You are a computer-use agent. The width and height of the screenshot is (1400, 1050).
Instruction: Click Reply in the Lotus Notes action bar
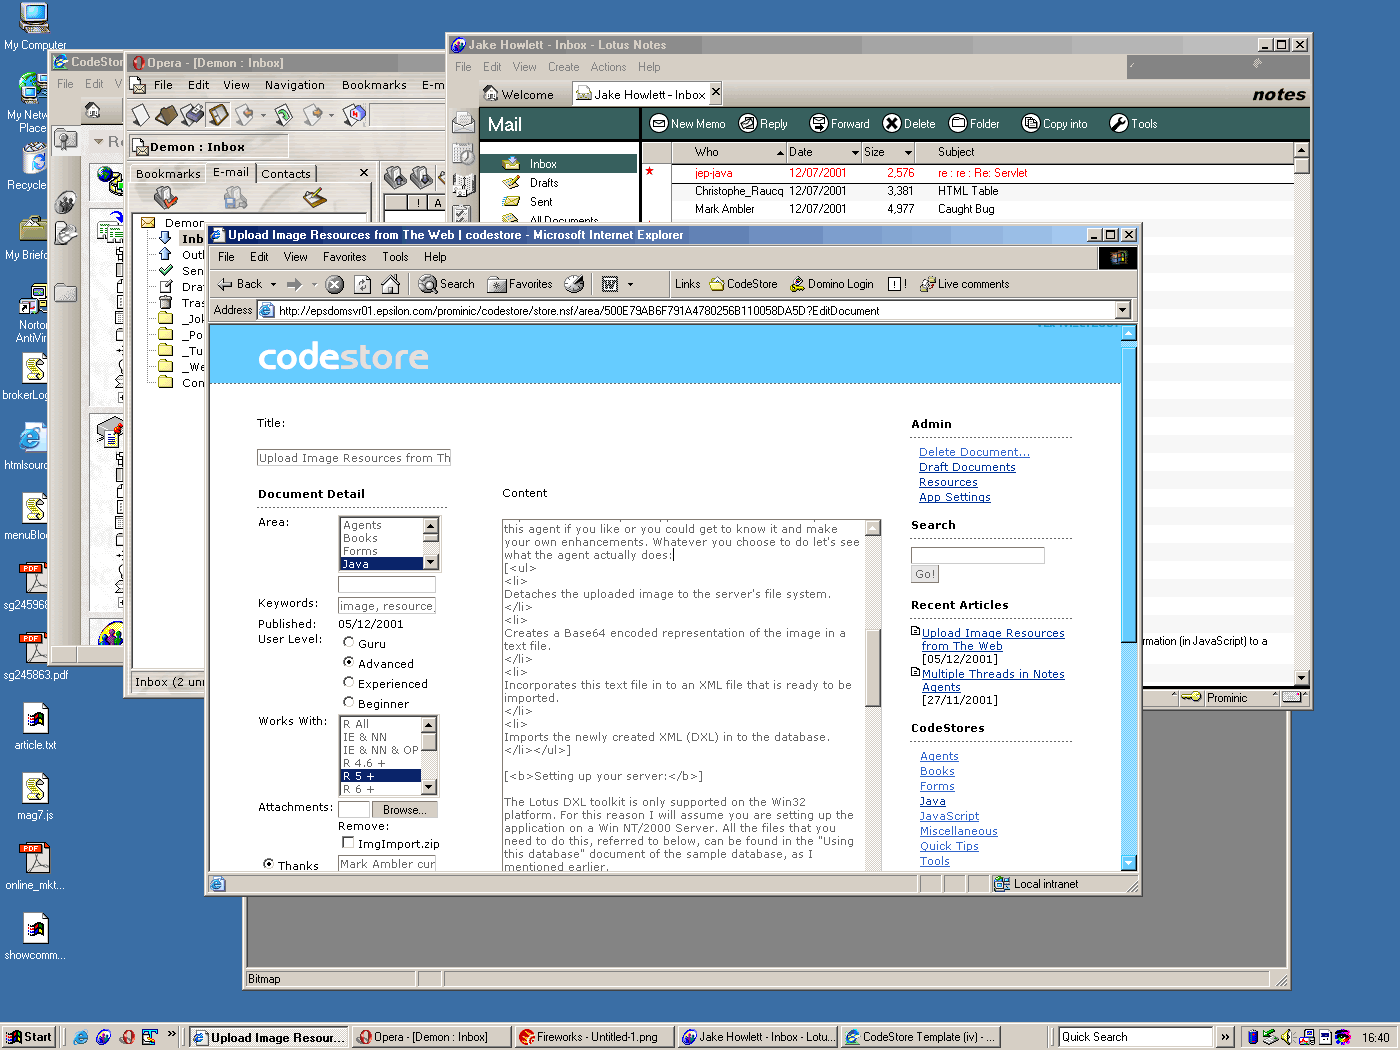[764, 124]
